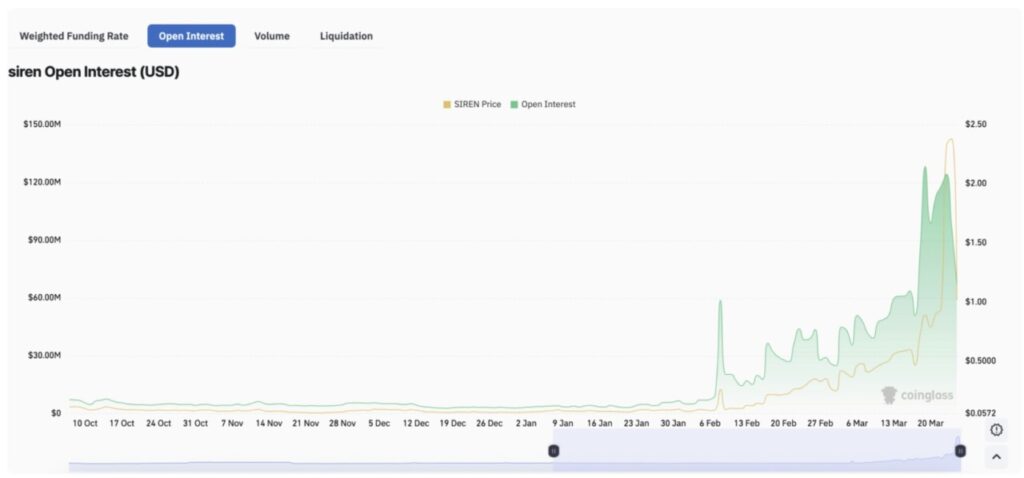Click the selected range area in the navigator
This screenshot has height=478, width=1024.
(756, 455)
